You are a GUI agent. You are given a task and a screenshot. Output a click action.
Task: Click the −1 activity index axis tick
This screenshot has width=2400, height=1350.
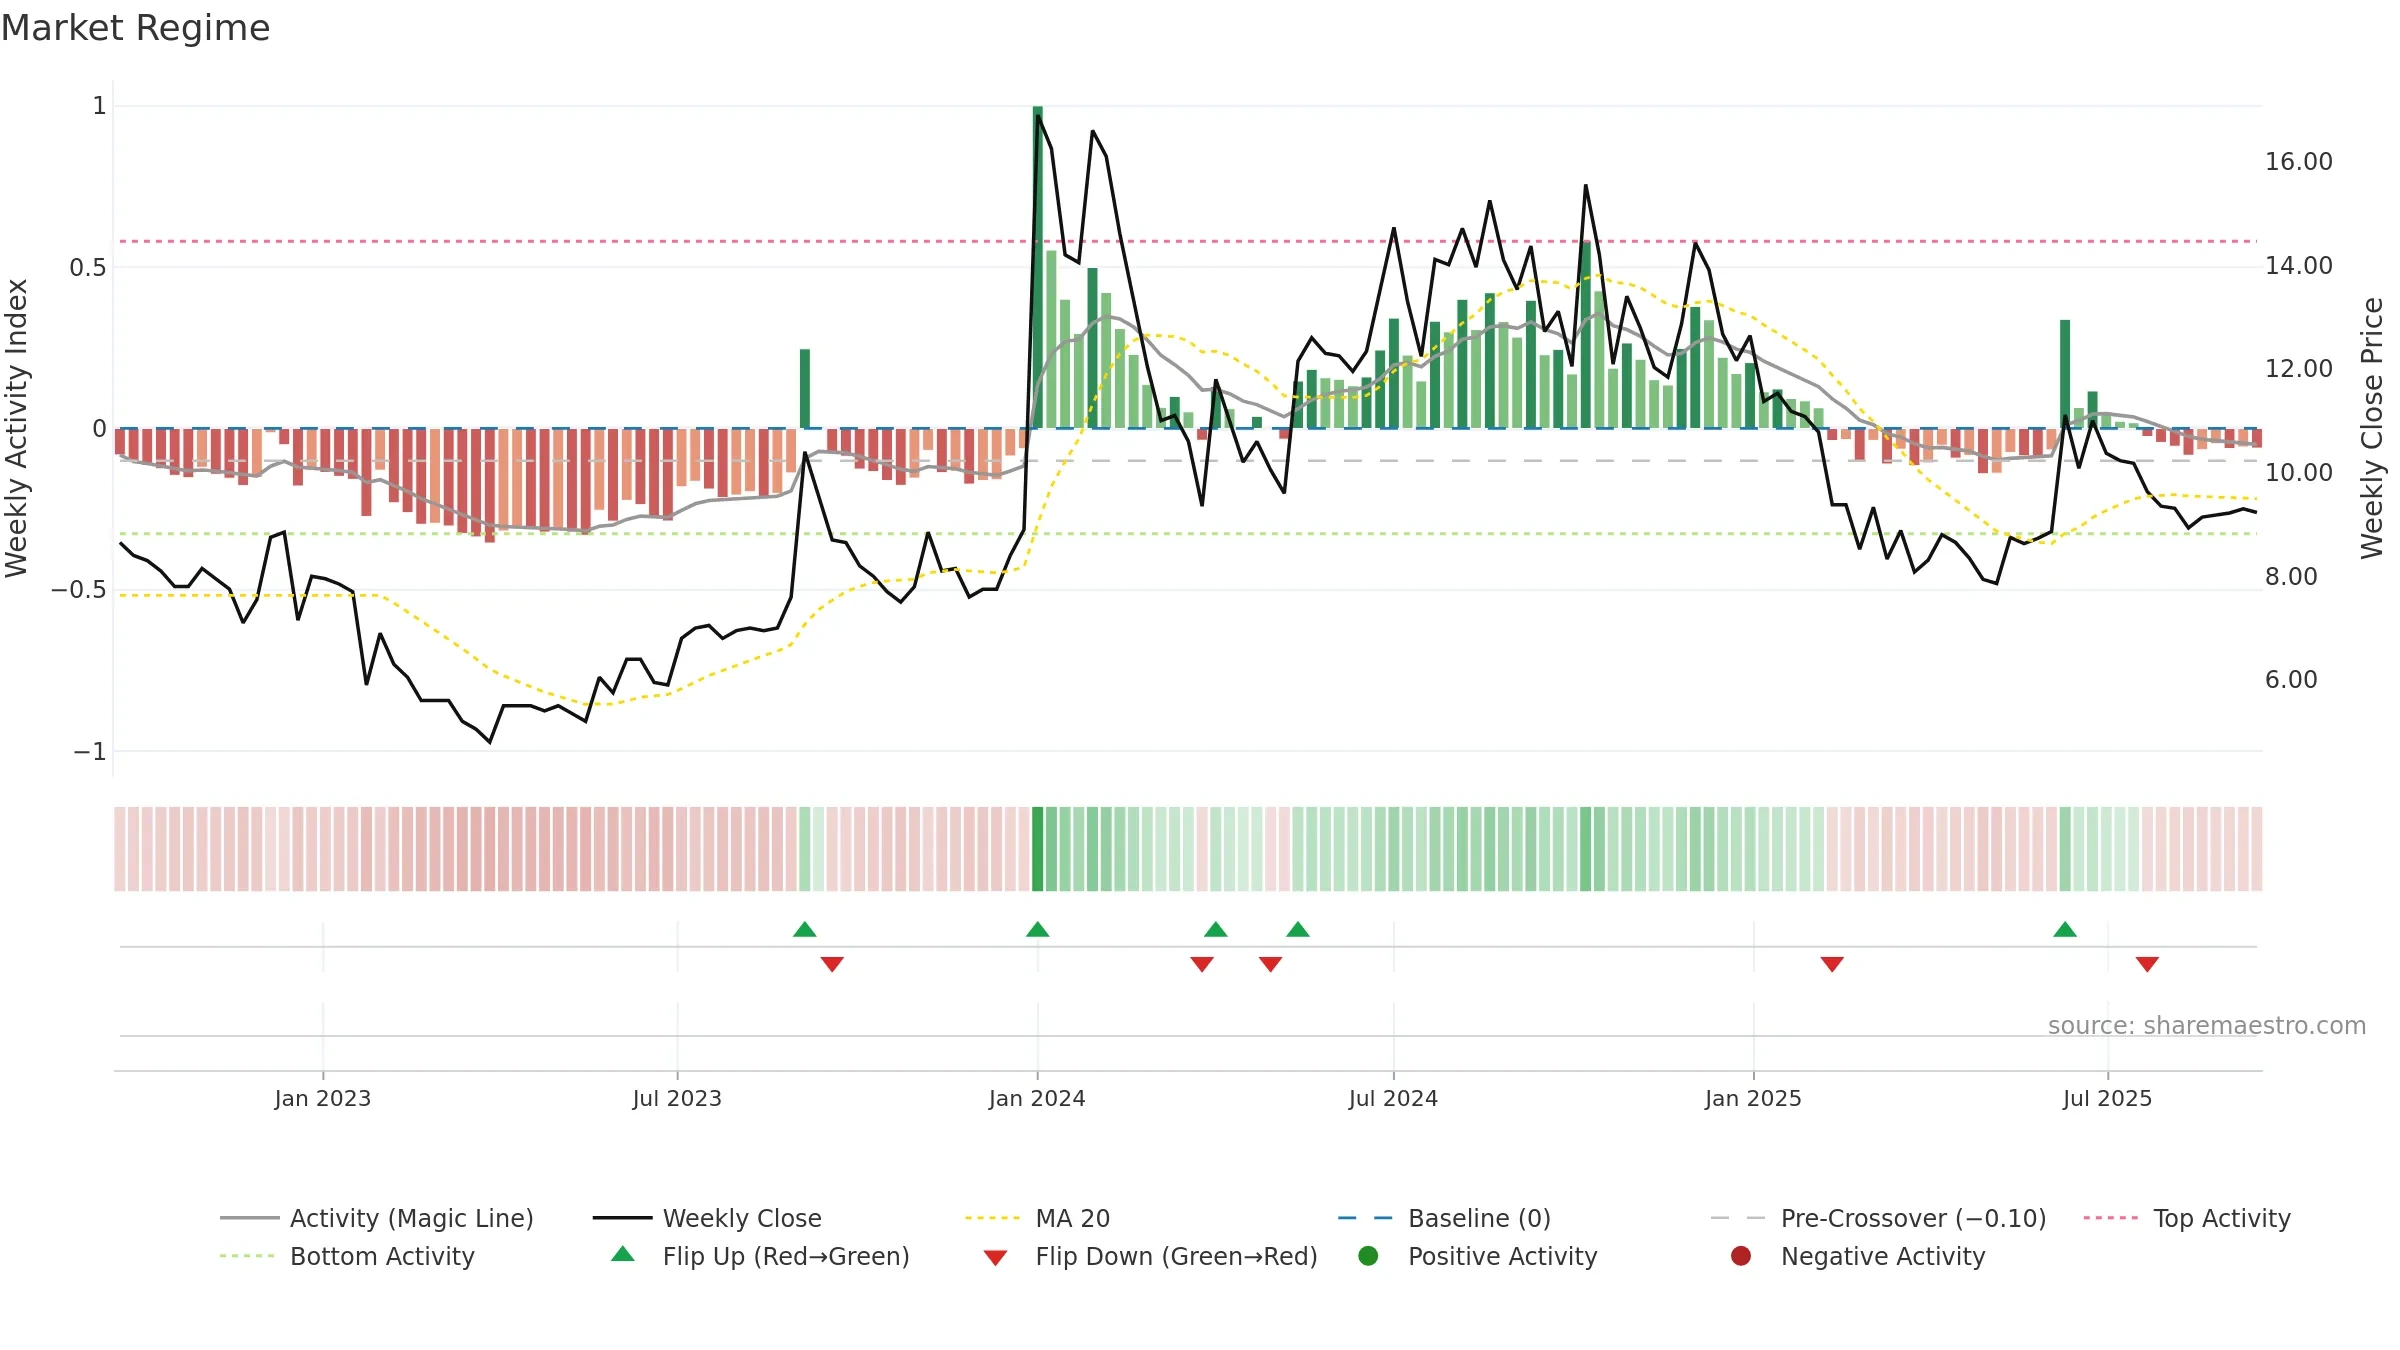tap(90, 751)
